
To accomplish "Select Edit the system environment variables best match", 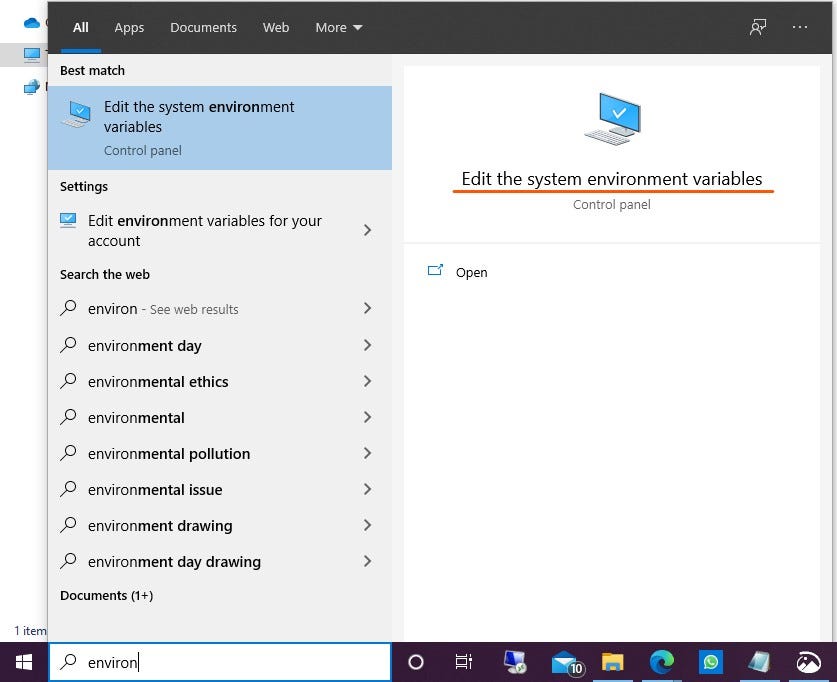I will point(220,128).
